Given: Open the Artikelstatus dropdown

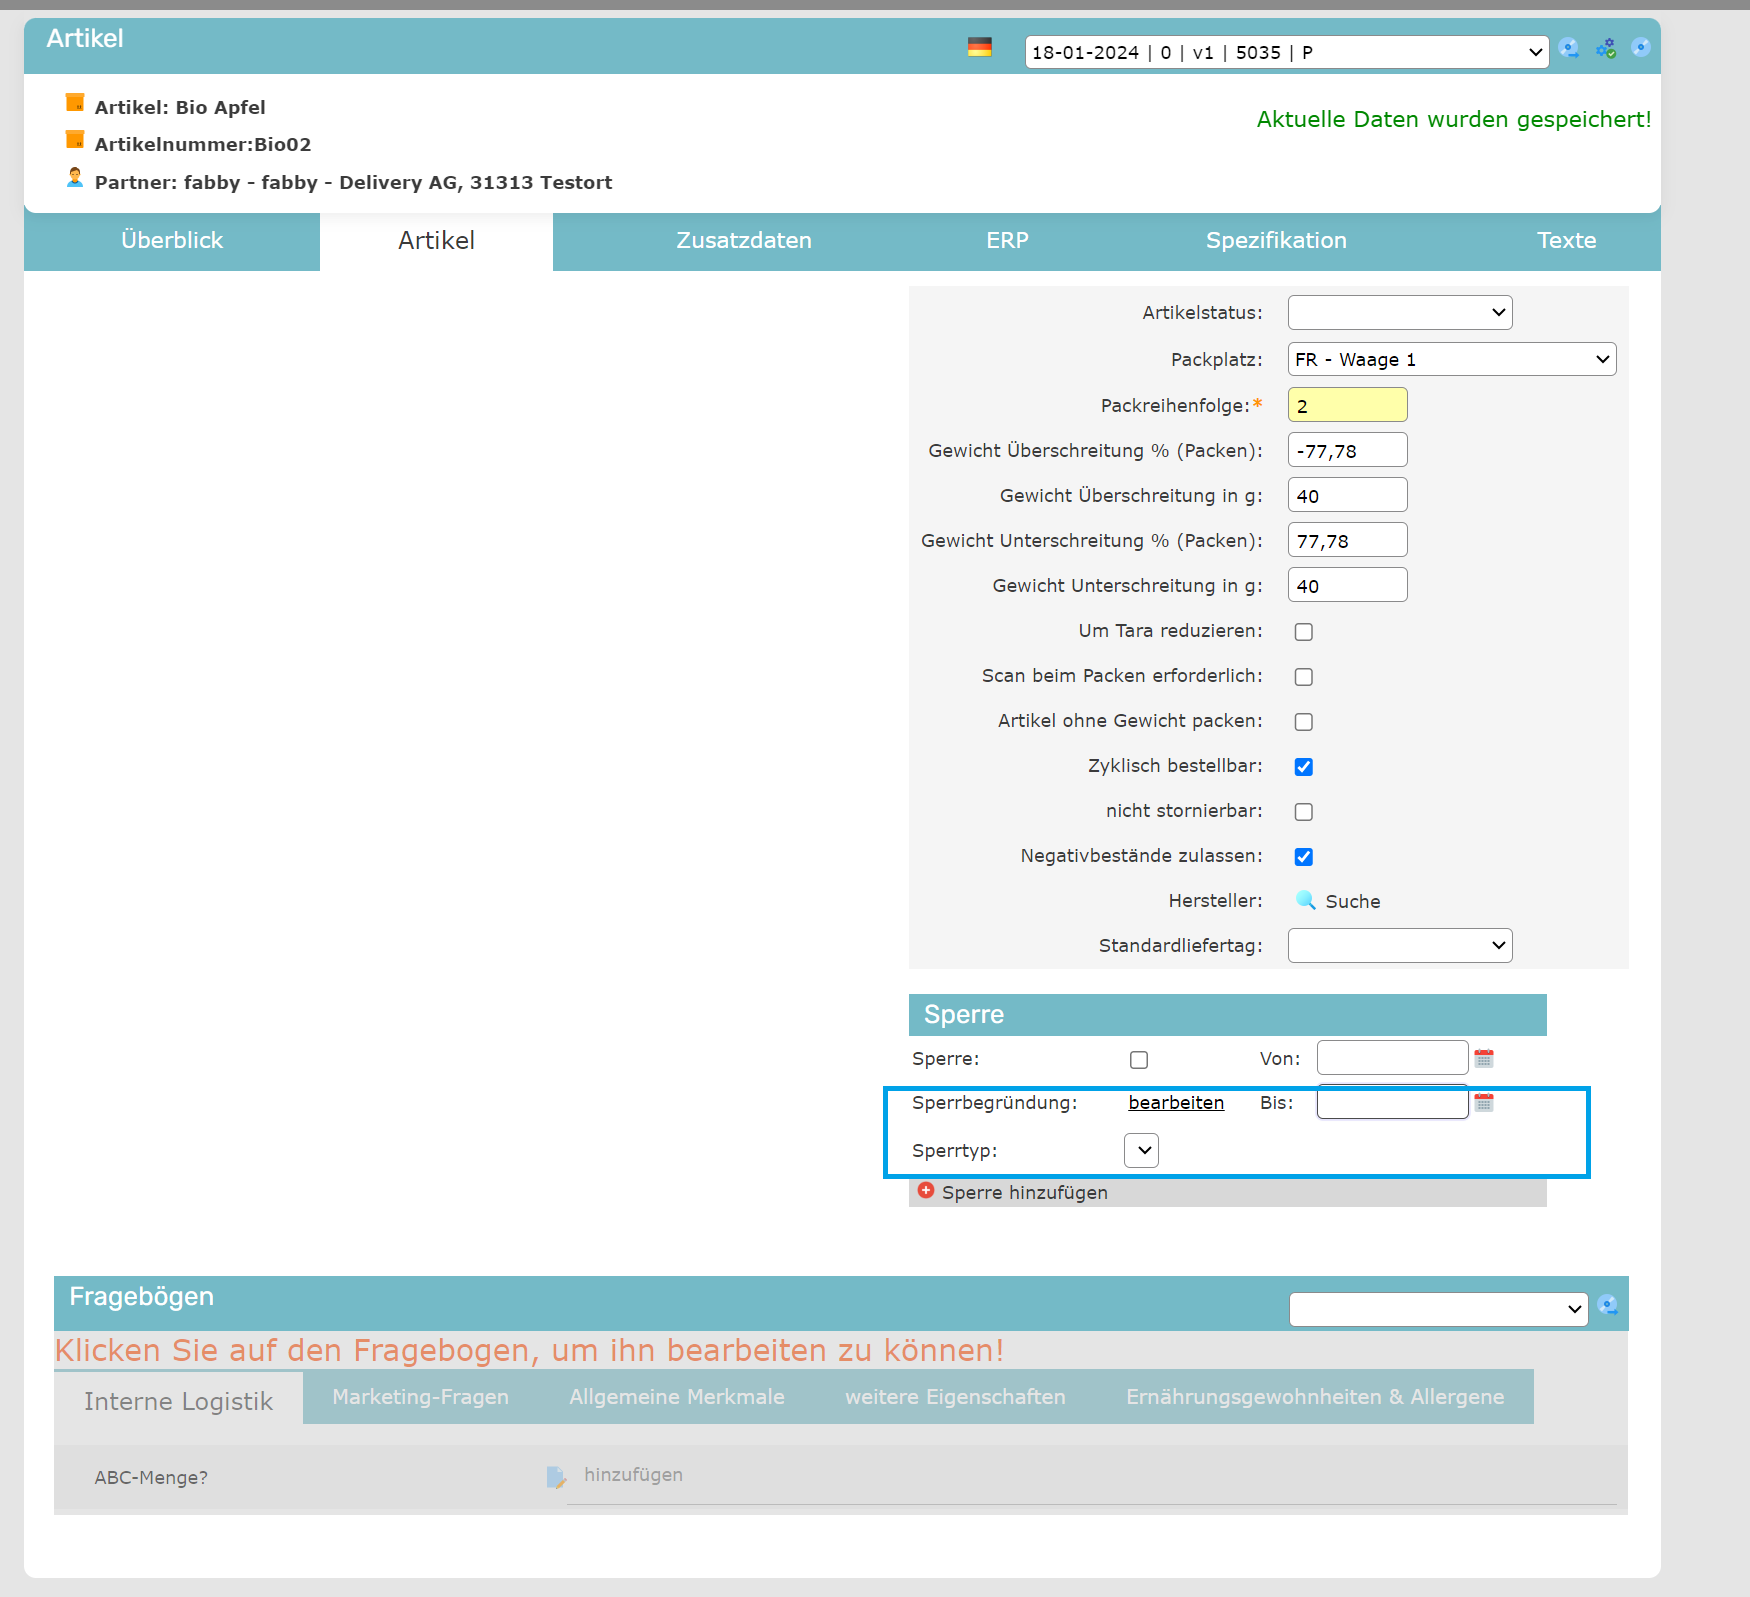Looking at the screenshot, I should click(1399, 313).
